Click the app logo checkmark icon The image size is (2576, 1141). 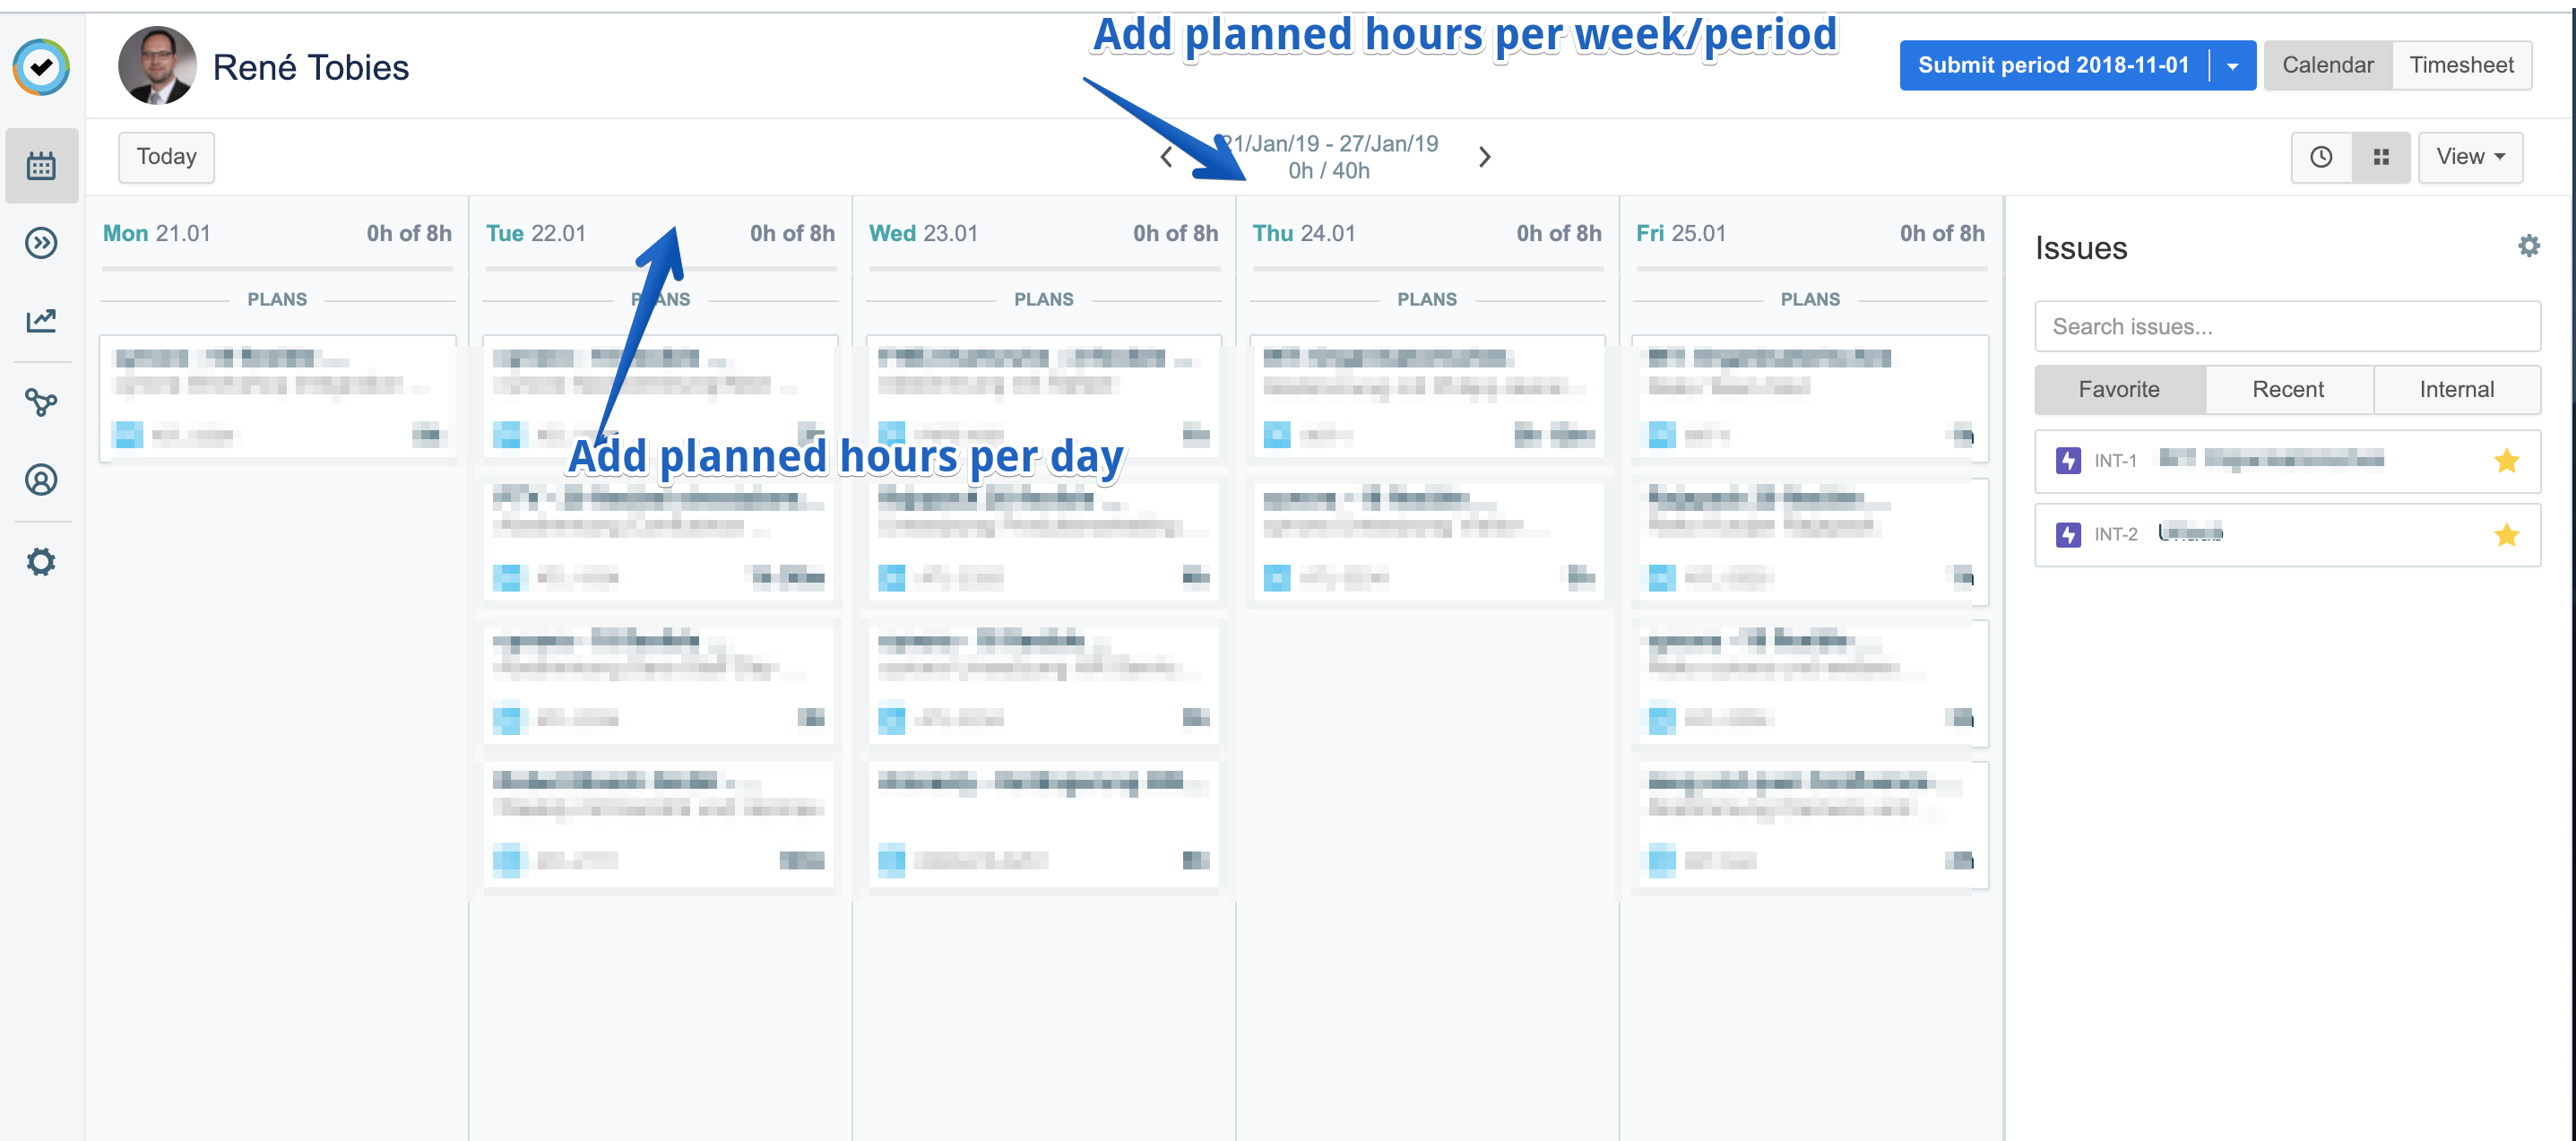pyautogui.click(x=41, y=68)
